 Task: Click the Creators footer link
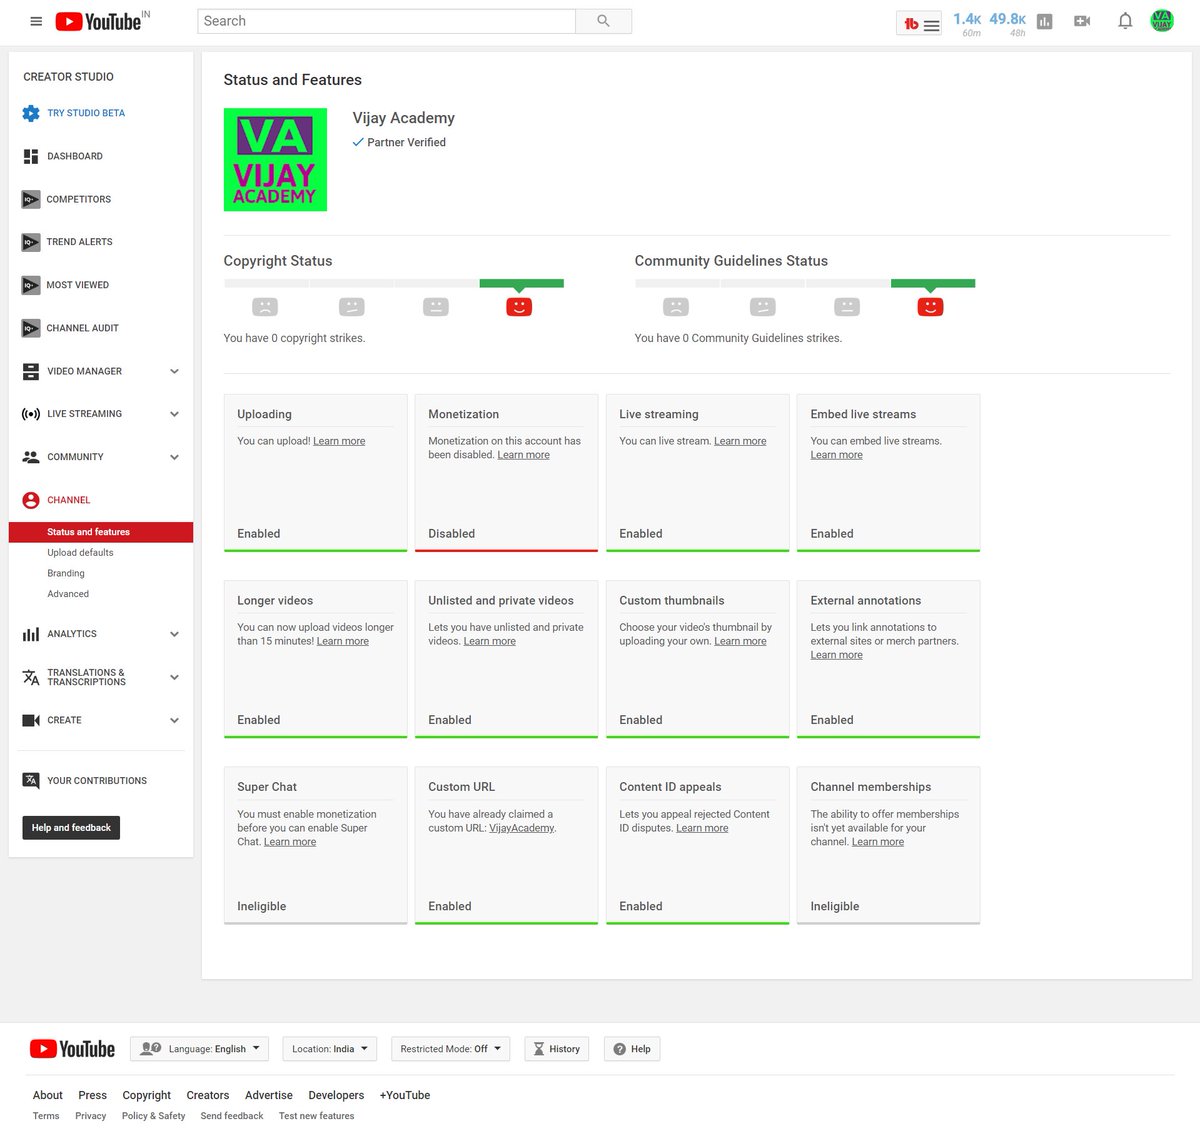(x=208, y=1095)
